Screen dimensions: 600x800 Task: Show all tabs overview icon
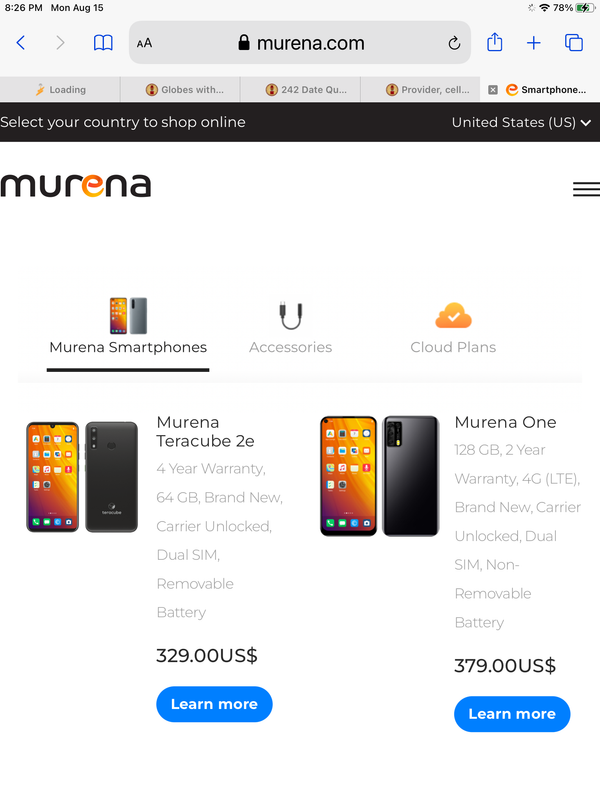(x=574, y=43)
